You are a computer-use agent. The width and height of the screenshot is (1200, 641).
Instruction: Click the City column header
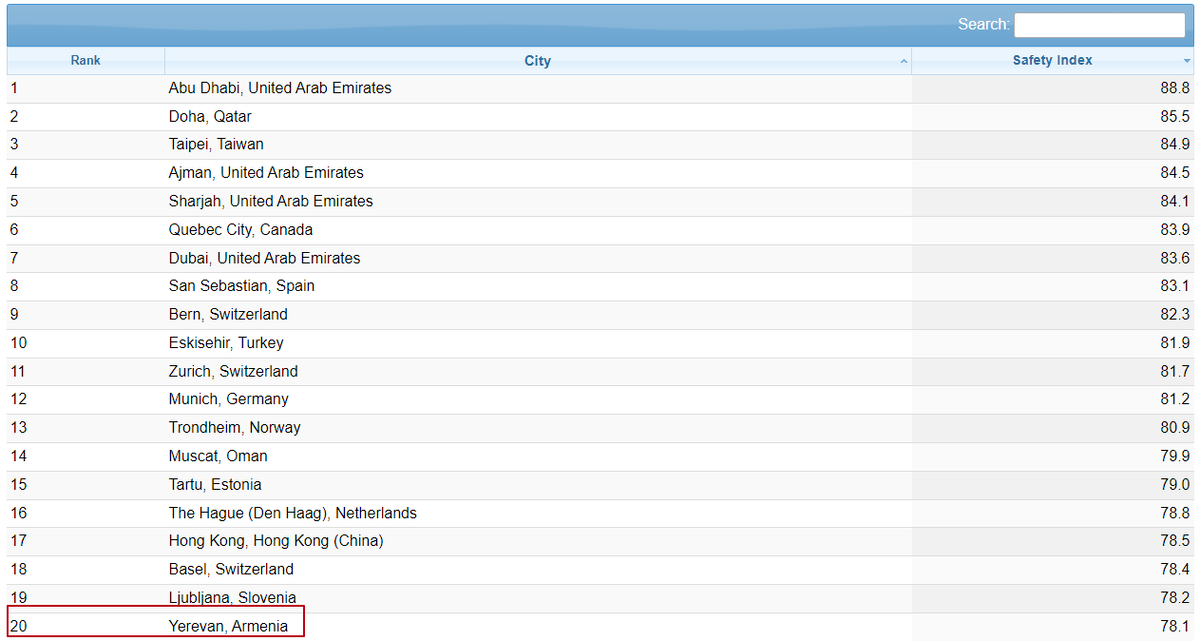(x=537, y=61)
